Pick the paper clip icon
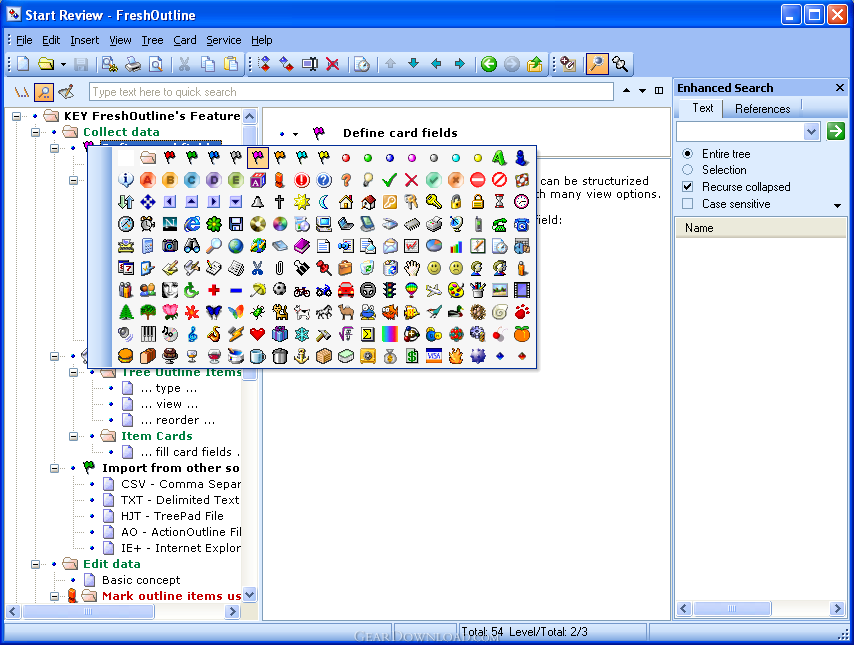Screen dimensions: 854x645 click(279, 268)
